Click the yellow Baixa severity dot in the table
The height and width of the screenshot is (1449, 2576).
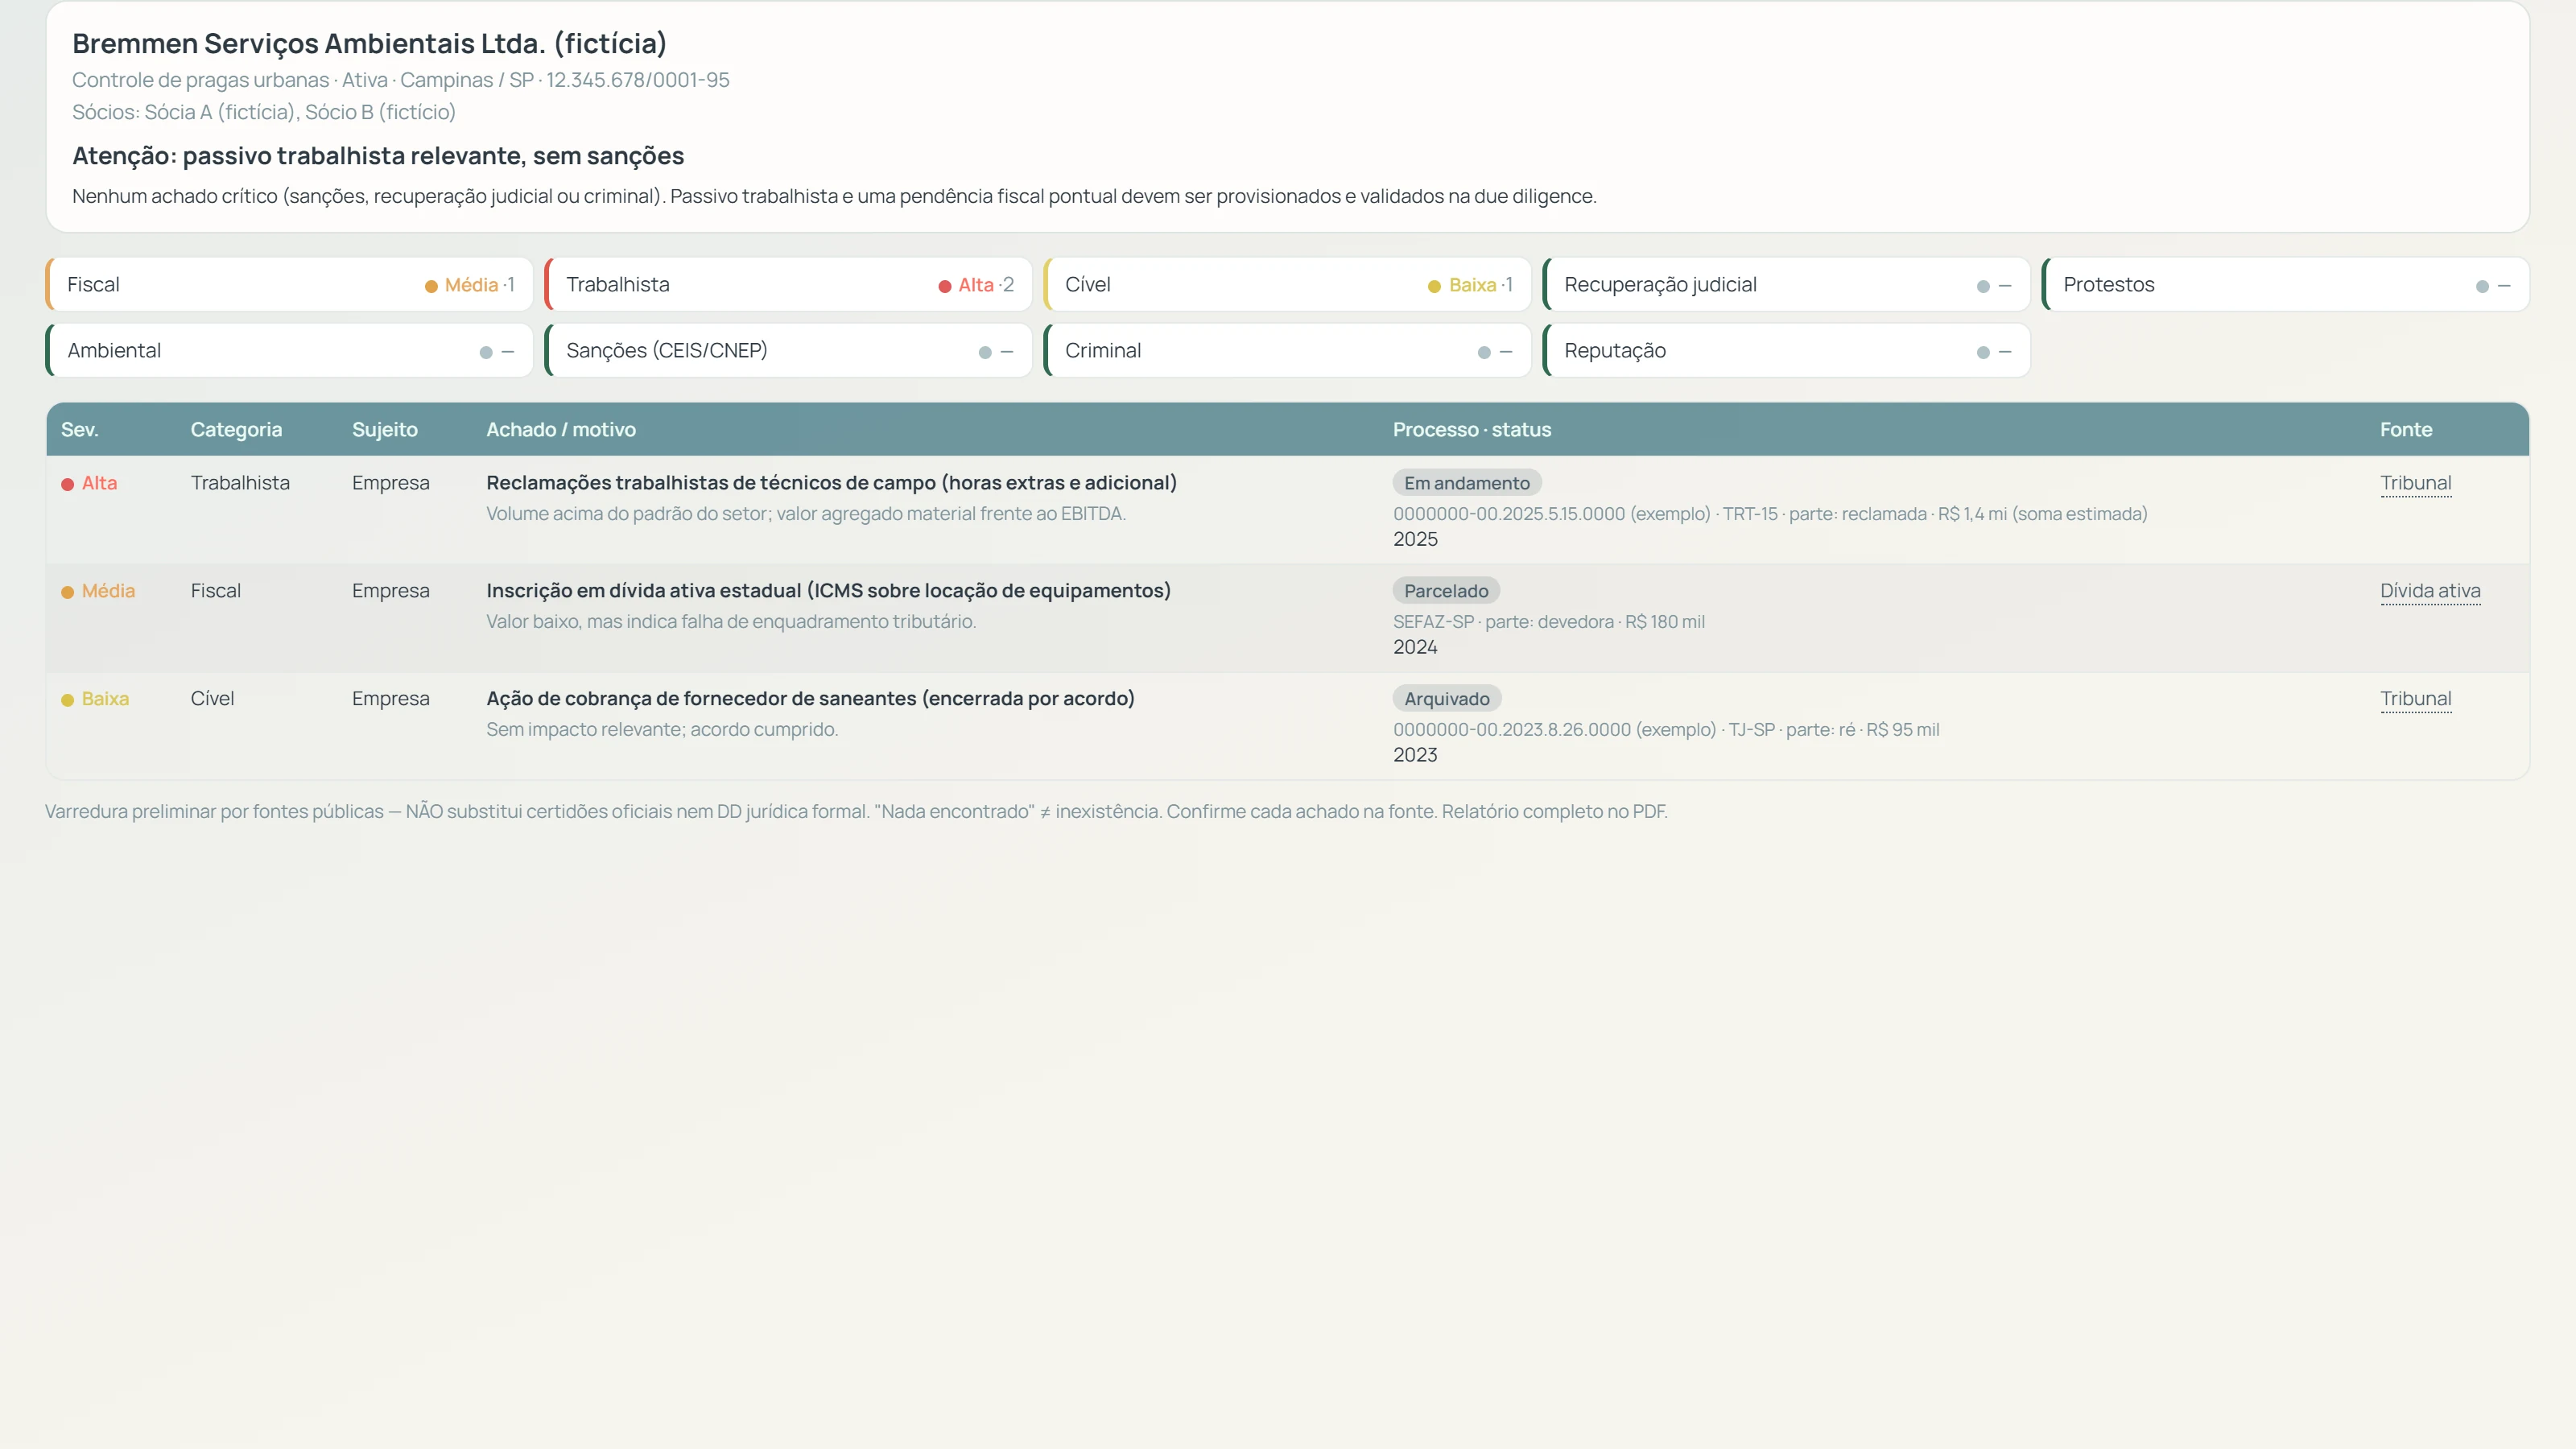coord(68,700)
